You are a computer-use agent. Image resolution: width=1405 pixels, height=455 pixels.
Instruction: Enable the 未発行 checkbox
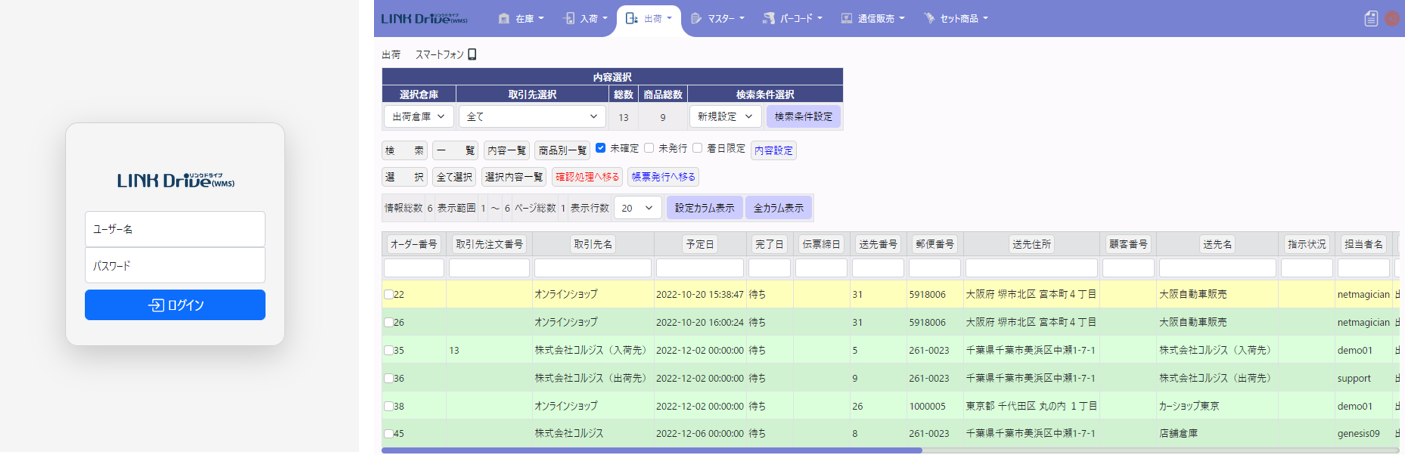coord(649,148)
